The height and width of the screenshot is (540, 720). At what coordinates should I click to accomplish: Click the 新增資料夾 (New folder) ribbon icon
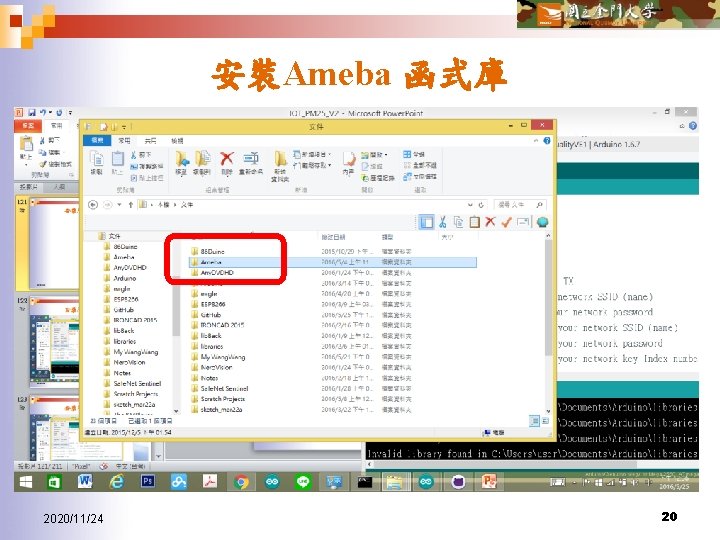point(280,165)
